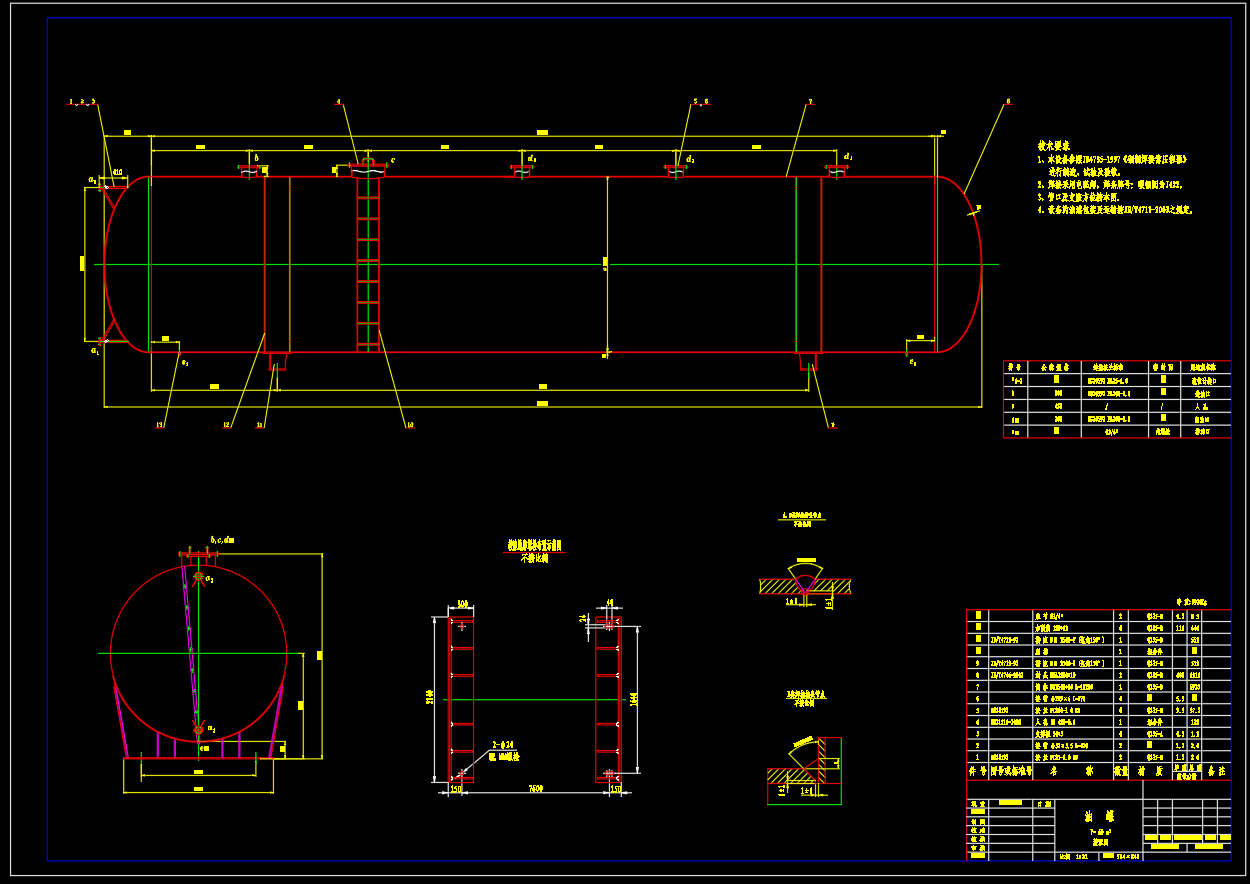The width and height of the screenshot is (1250, 884).
Task: Select part callout number 7 leader label
Action: point(809,102)
